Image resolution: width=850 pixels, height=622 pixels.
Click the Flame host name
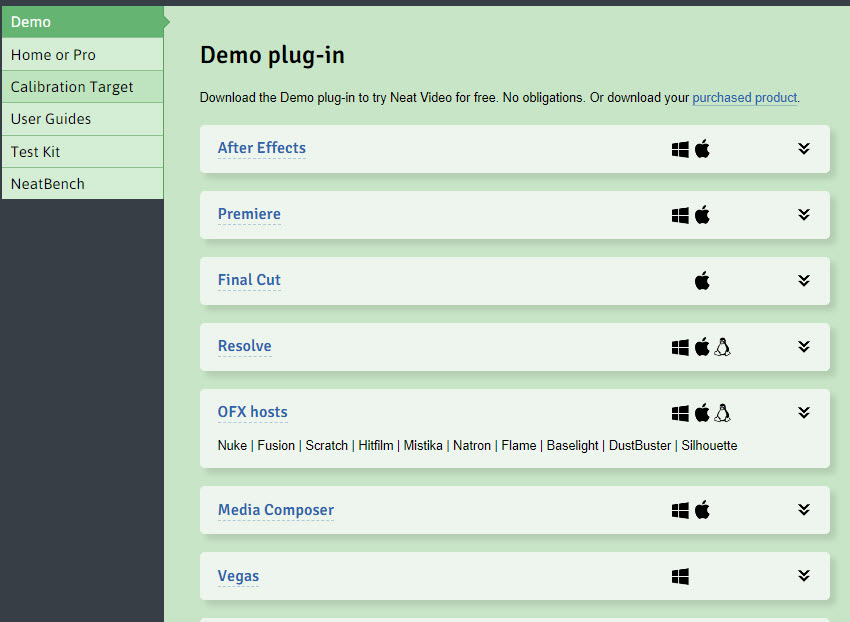click(x=519, y=445)
